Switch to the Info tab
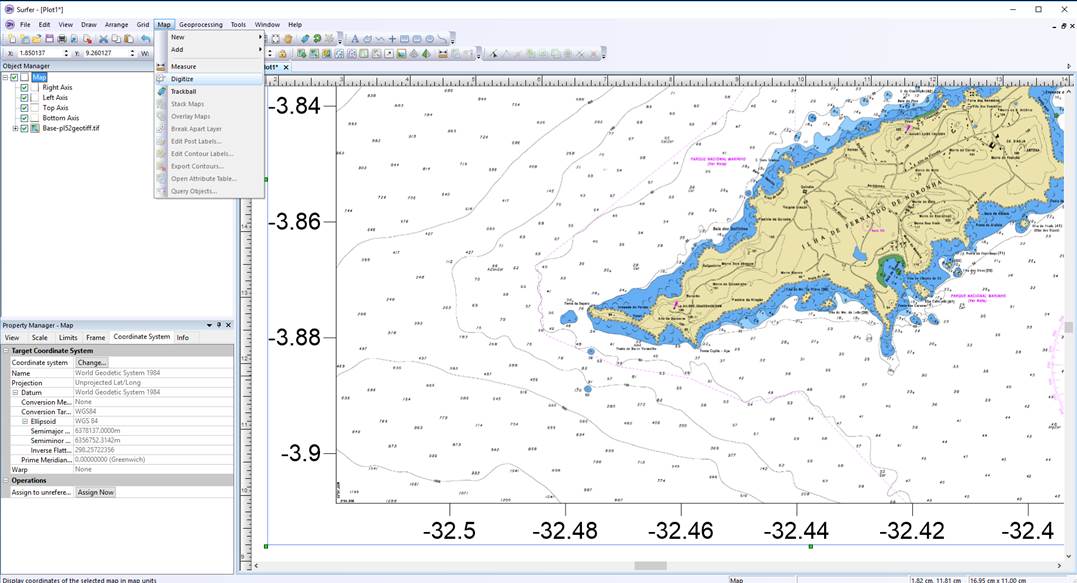 (x=182, y=338)
